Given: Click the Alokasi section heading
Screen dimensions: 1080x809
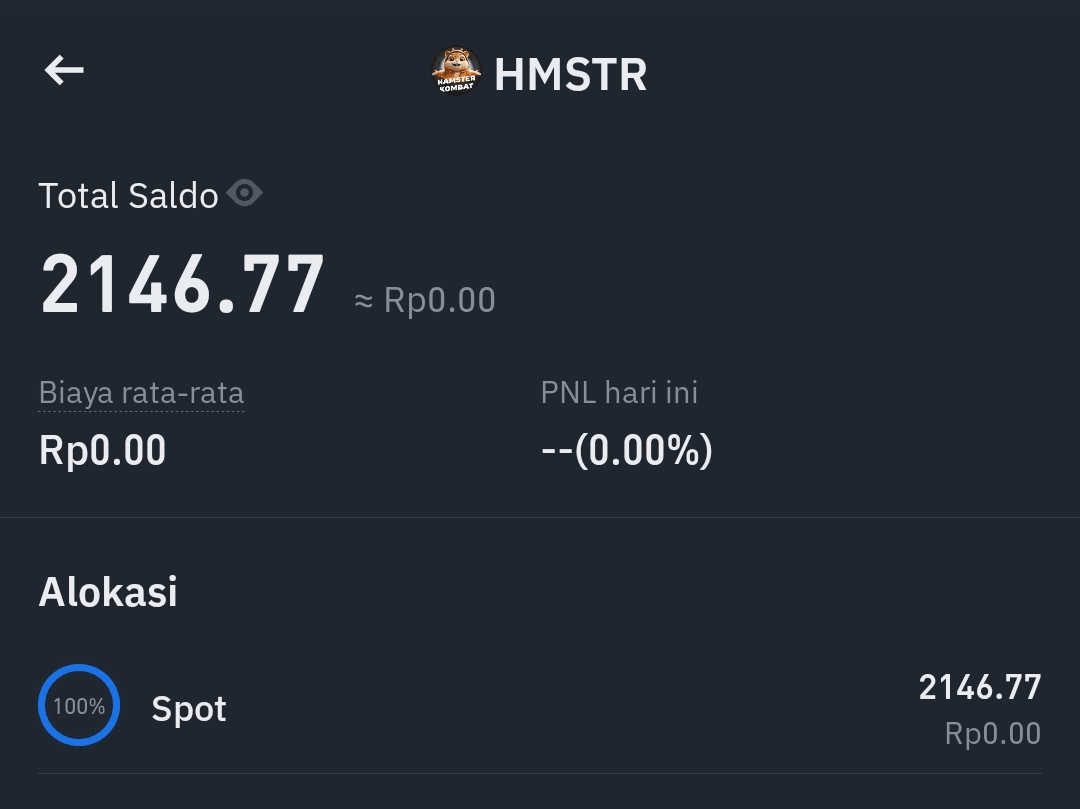Looking at the screenshot, I should pos(108,591).
